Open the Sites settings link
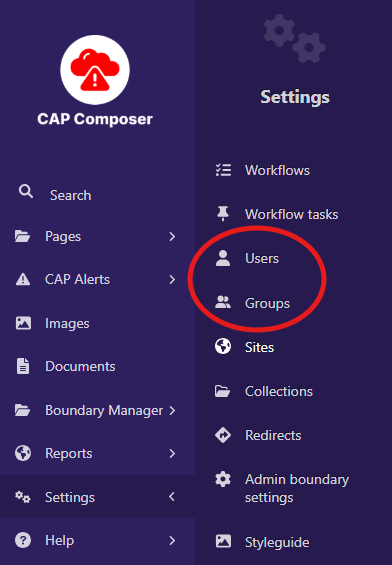This screenshot has height=565, width=392. coord(259,347)
